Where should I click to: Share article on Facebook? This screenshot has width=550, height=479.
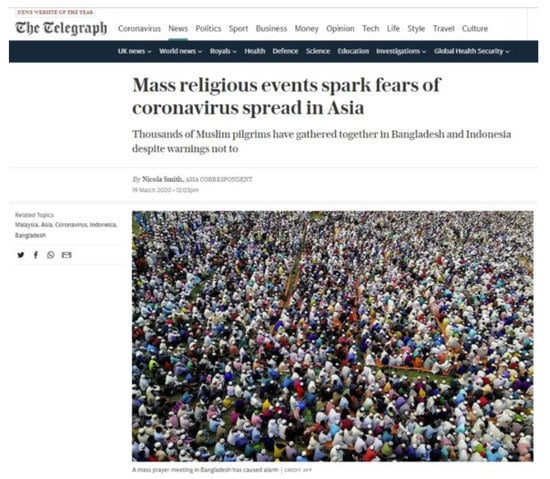[x=36, y=255]
